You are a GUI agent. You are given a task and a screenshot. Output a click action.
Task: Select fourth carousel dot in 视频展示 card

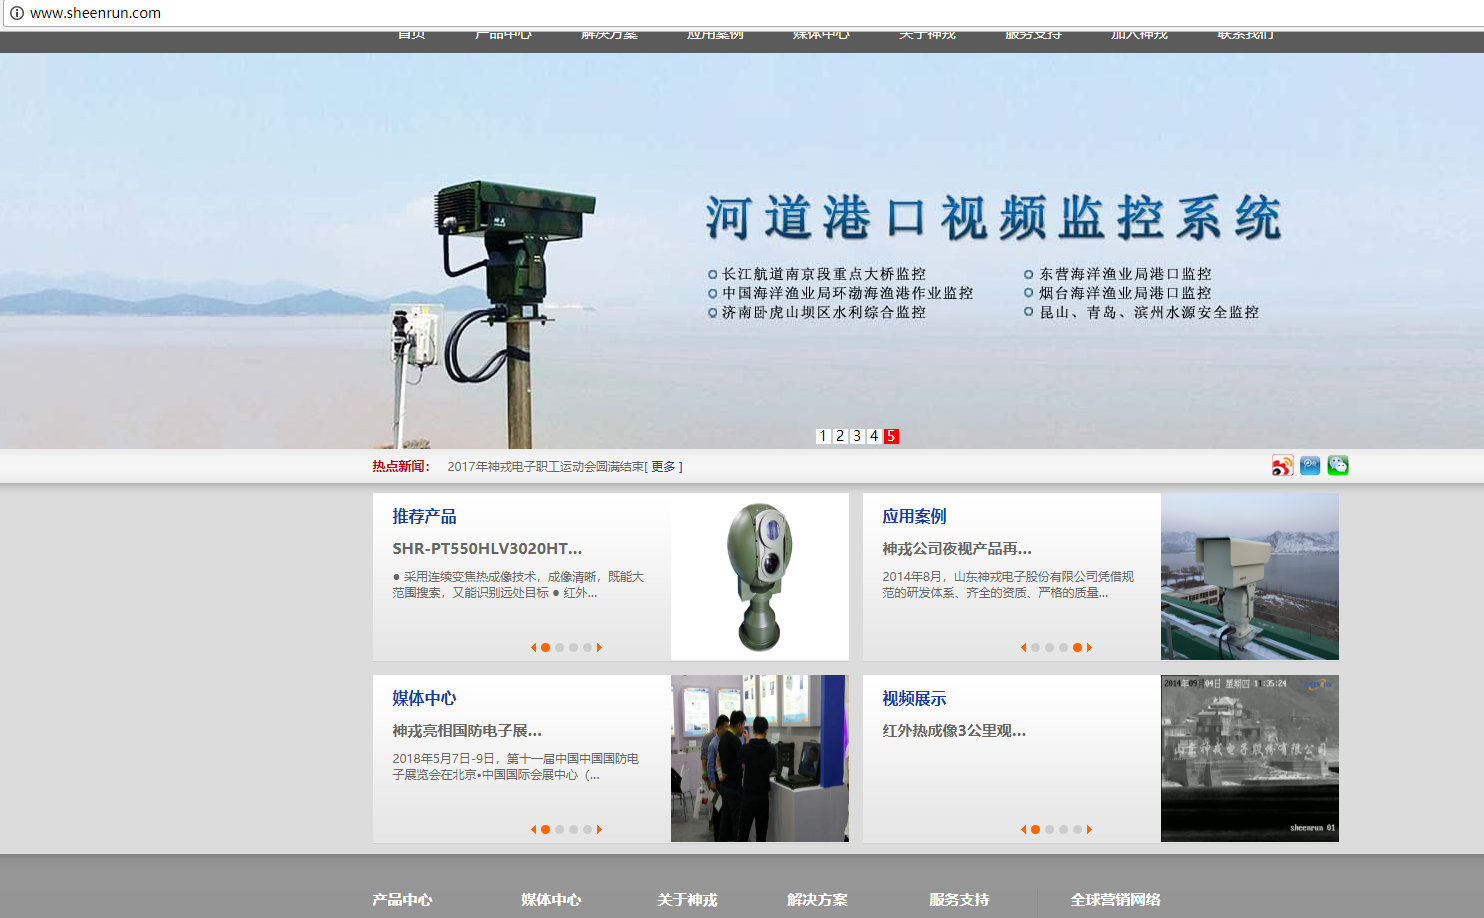tap(1077, 830)
